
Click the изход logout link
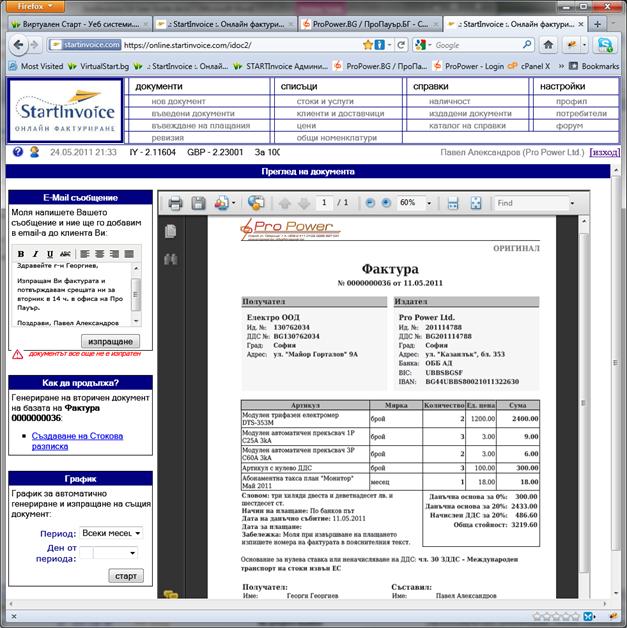tap(605, 152)
